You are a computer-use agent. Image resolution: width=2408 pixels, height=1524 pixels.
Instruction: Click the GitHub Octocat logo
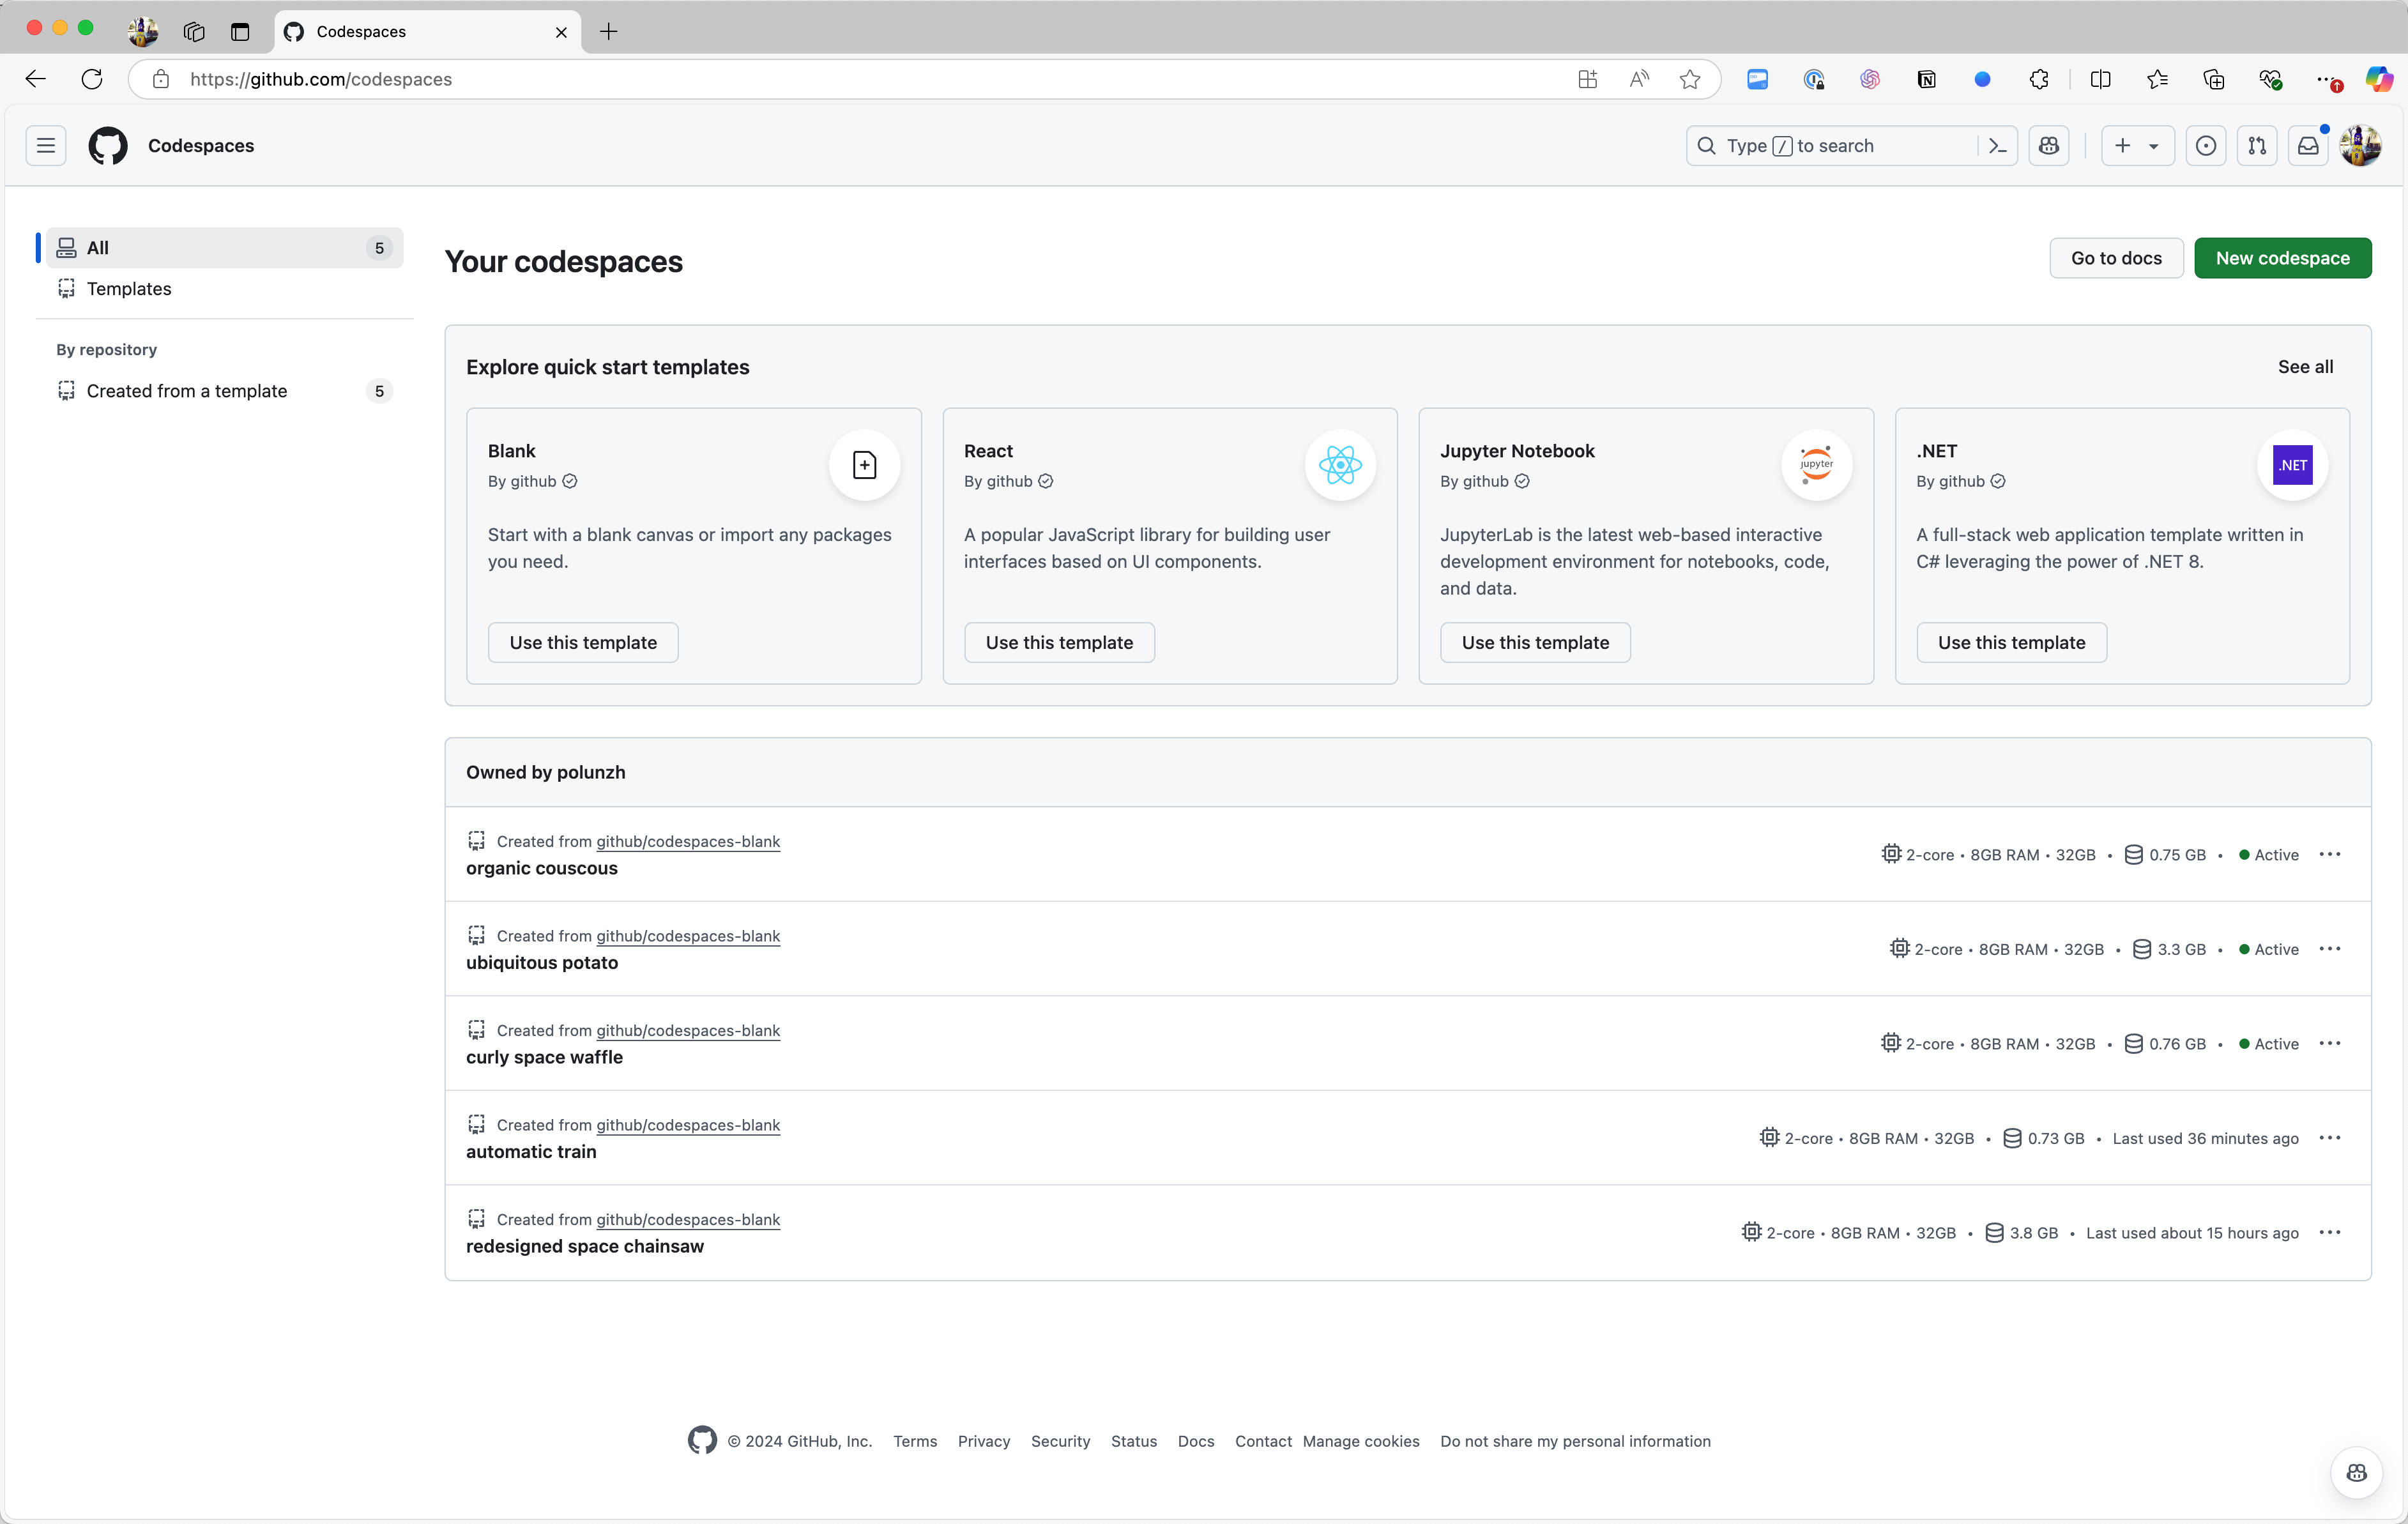pos(108,146)
